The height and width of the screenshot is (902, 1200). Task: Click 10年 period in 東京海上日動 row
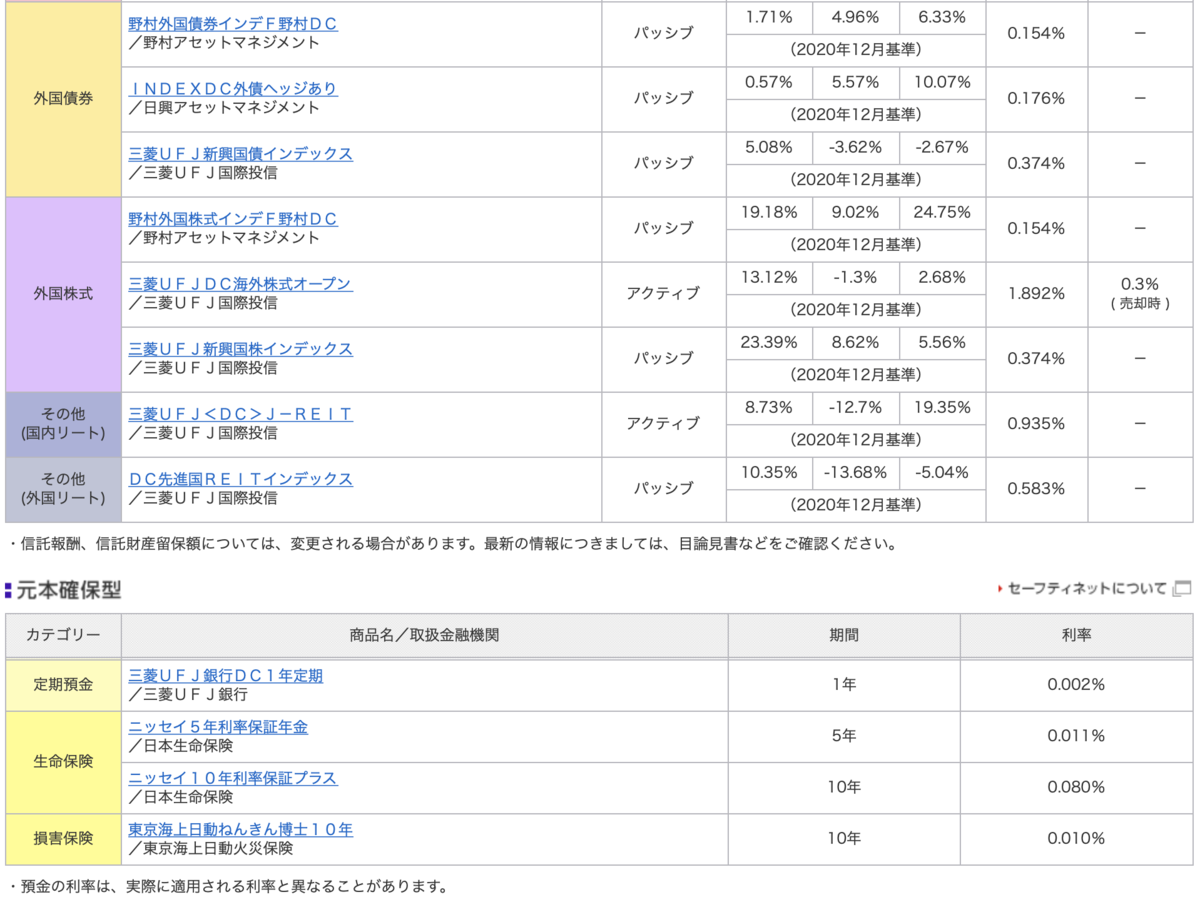[844, 838]
